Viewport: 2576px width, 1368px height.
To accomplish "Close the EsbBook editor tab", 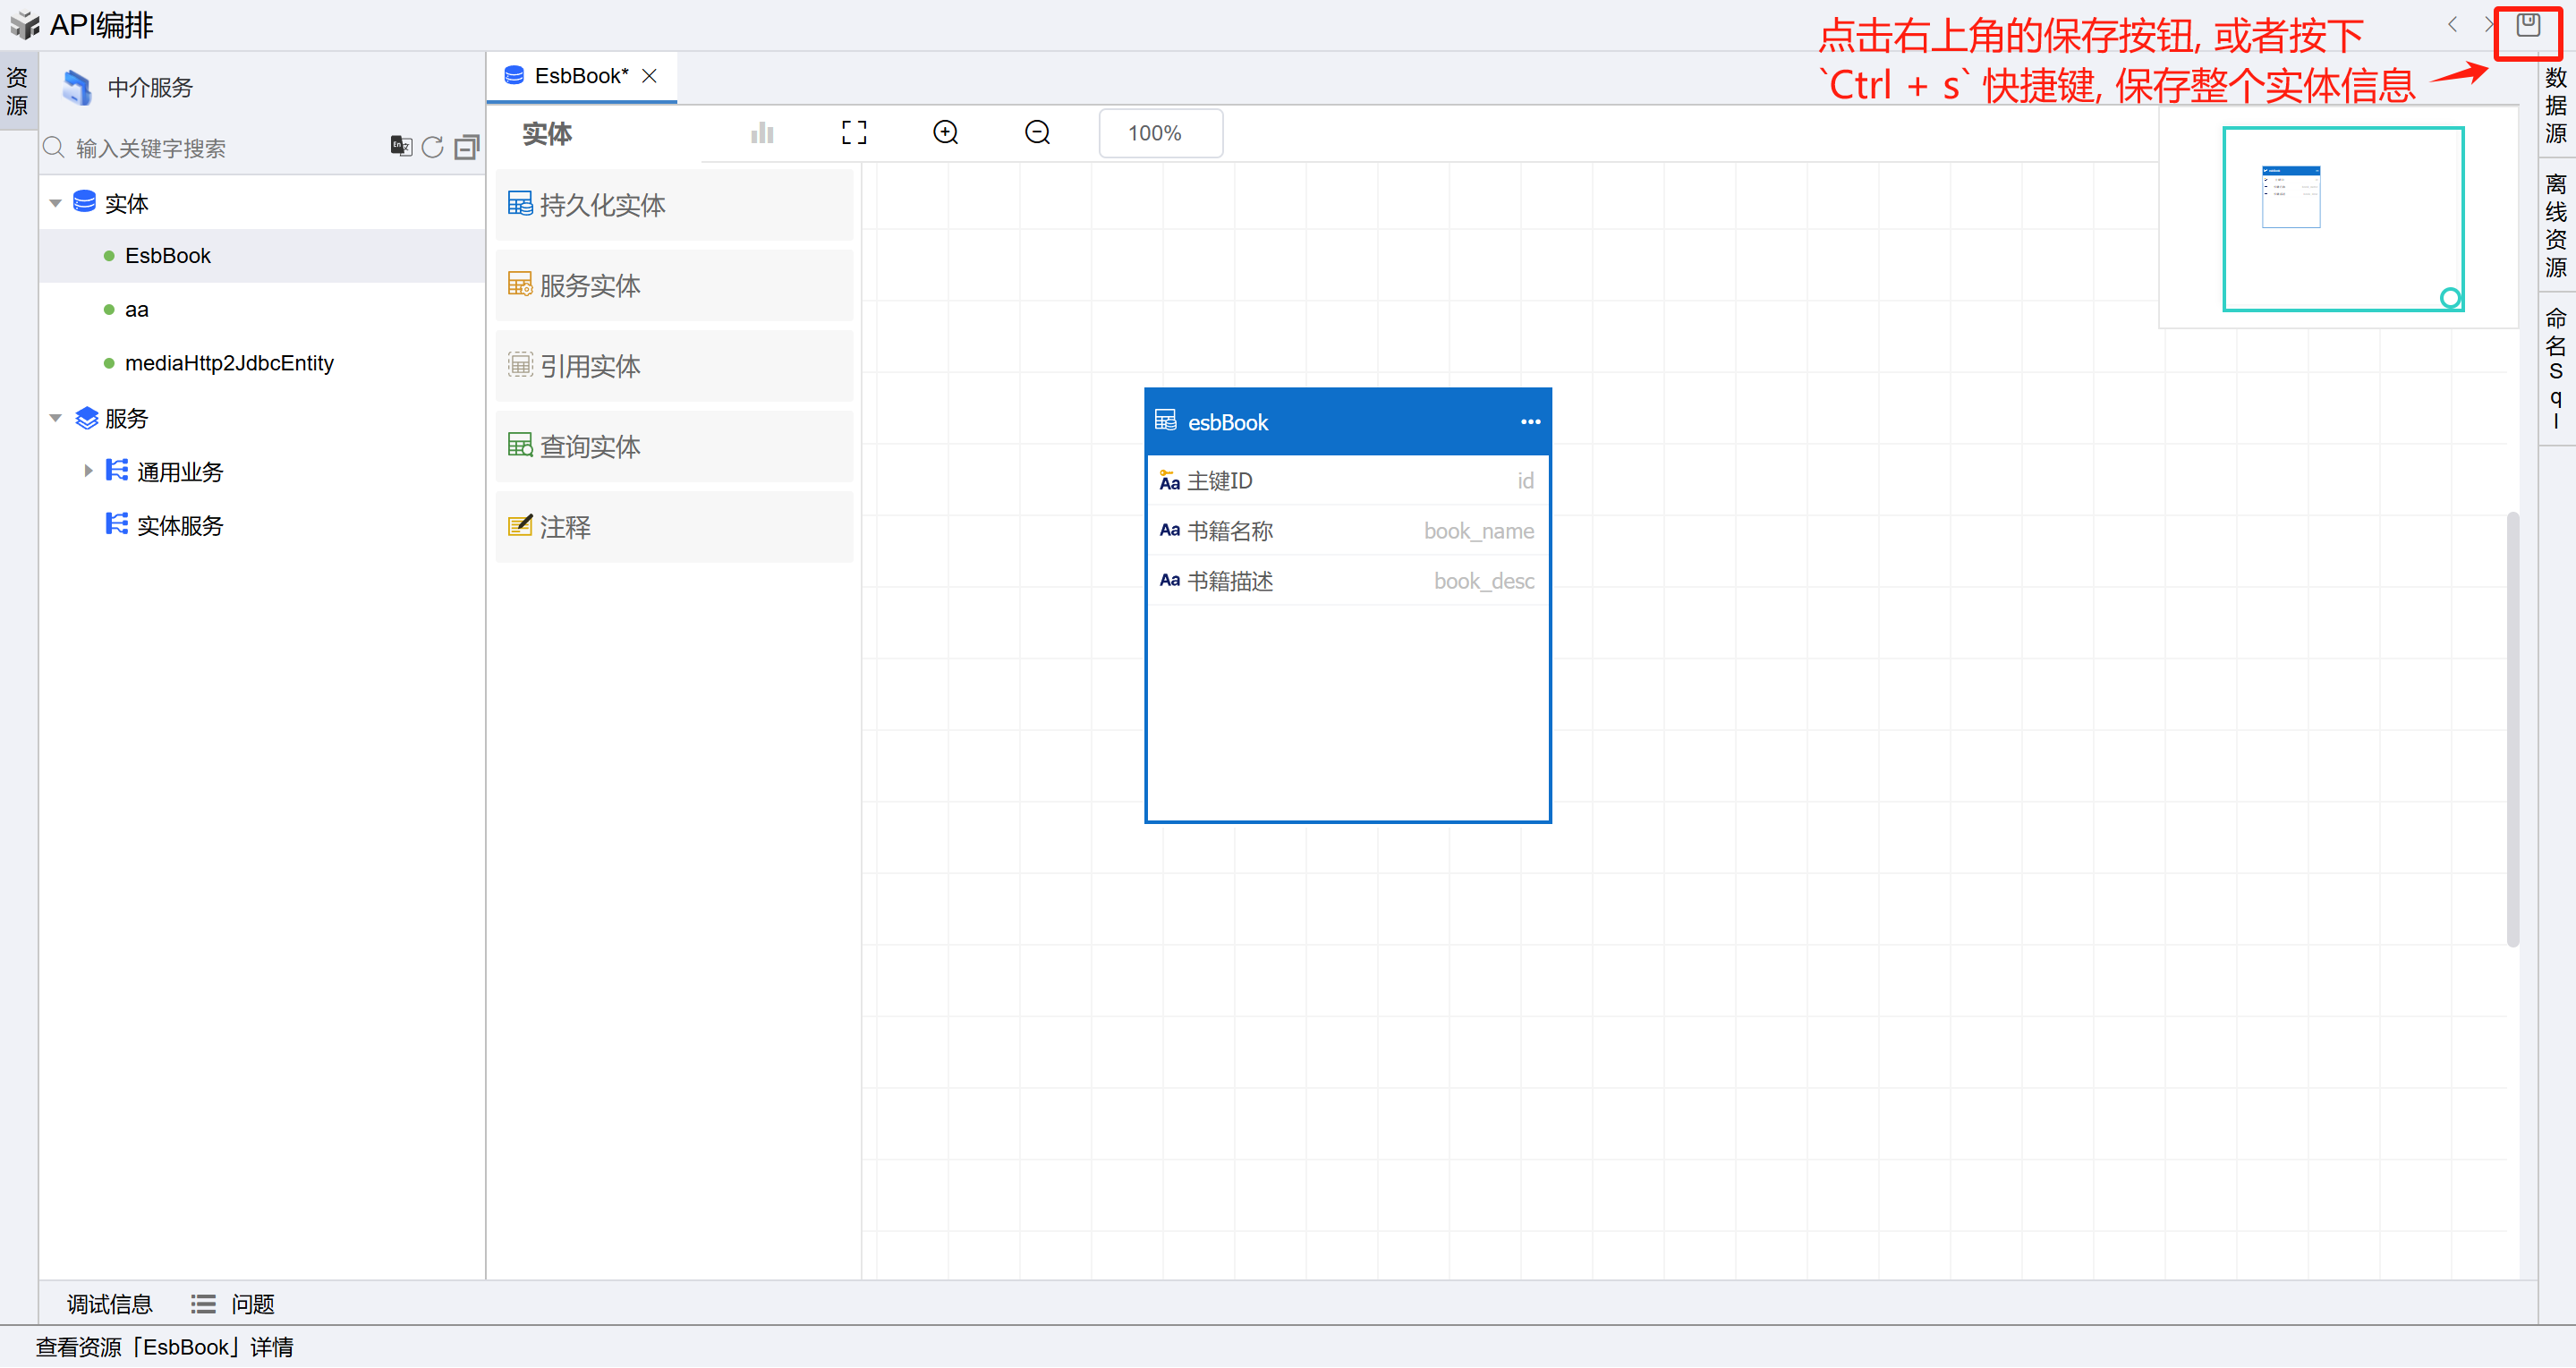I will pos(650,76).
